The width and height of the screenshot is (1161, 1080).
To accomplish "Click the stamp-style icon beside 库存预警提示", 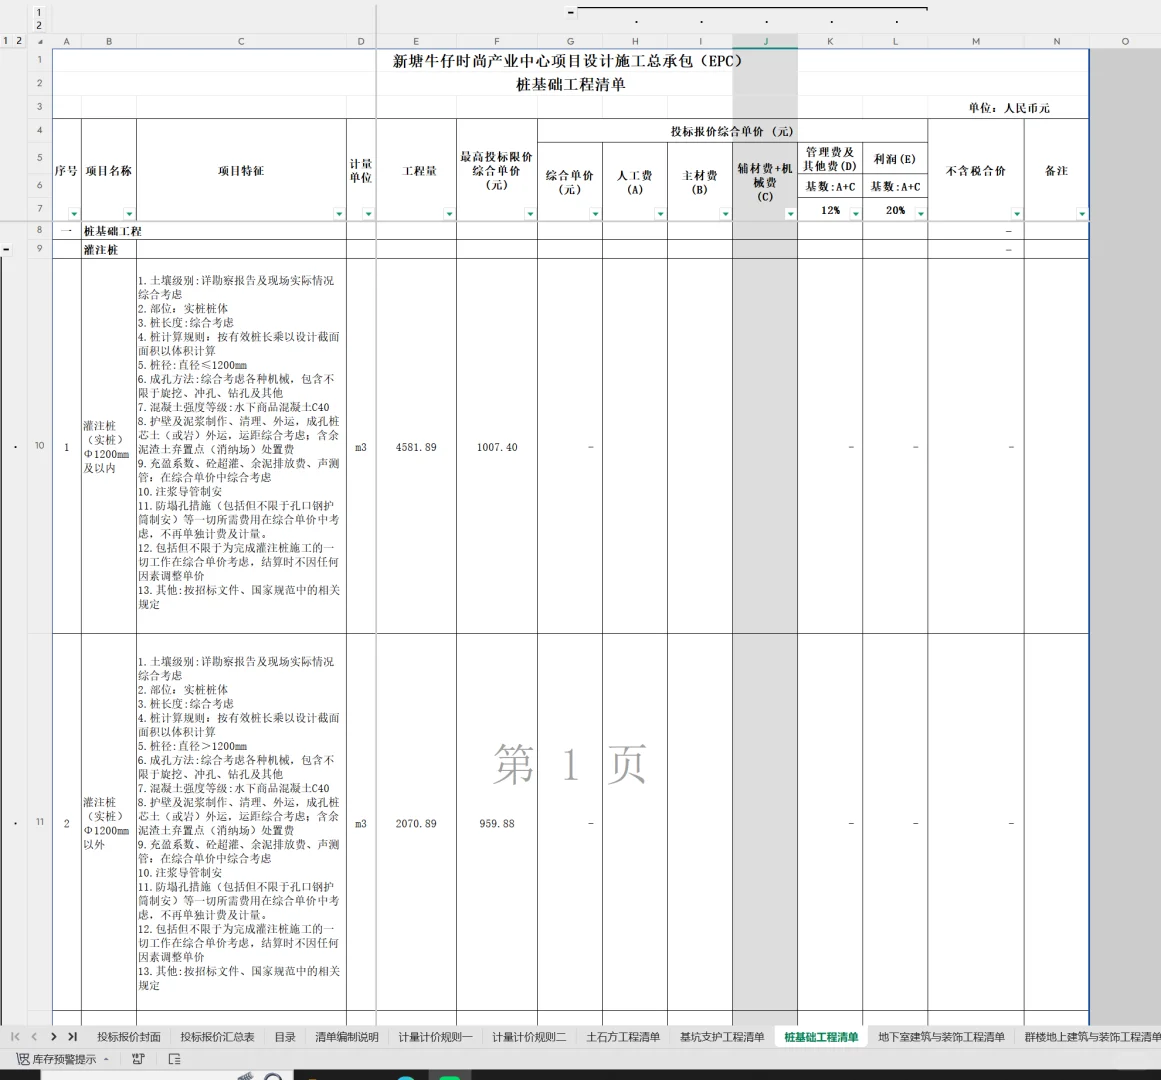I will [138, 1058].
